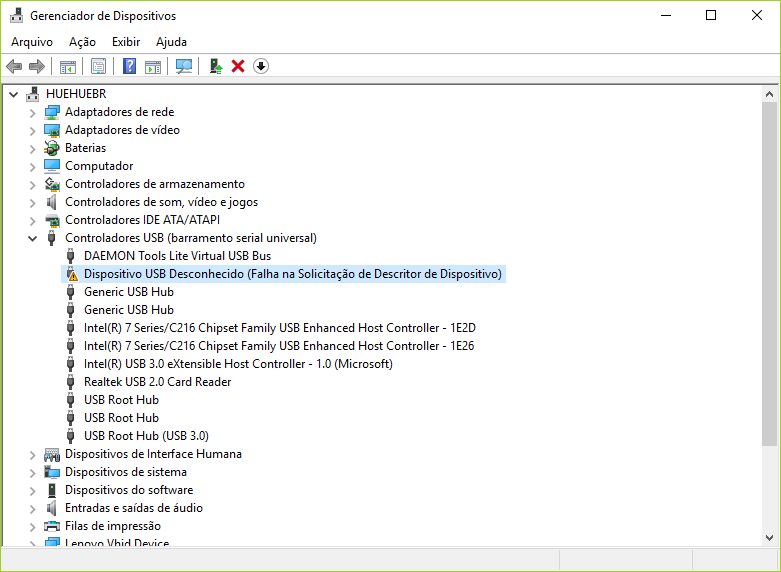Toggle the action pane toolbar icon

[x=153, y=66]
